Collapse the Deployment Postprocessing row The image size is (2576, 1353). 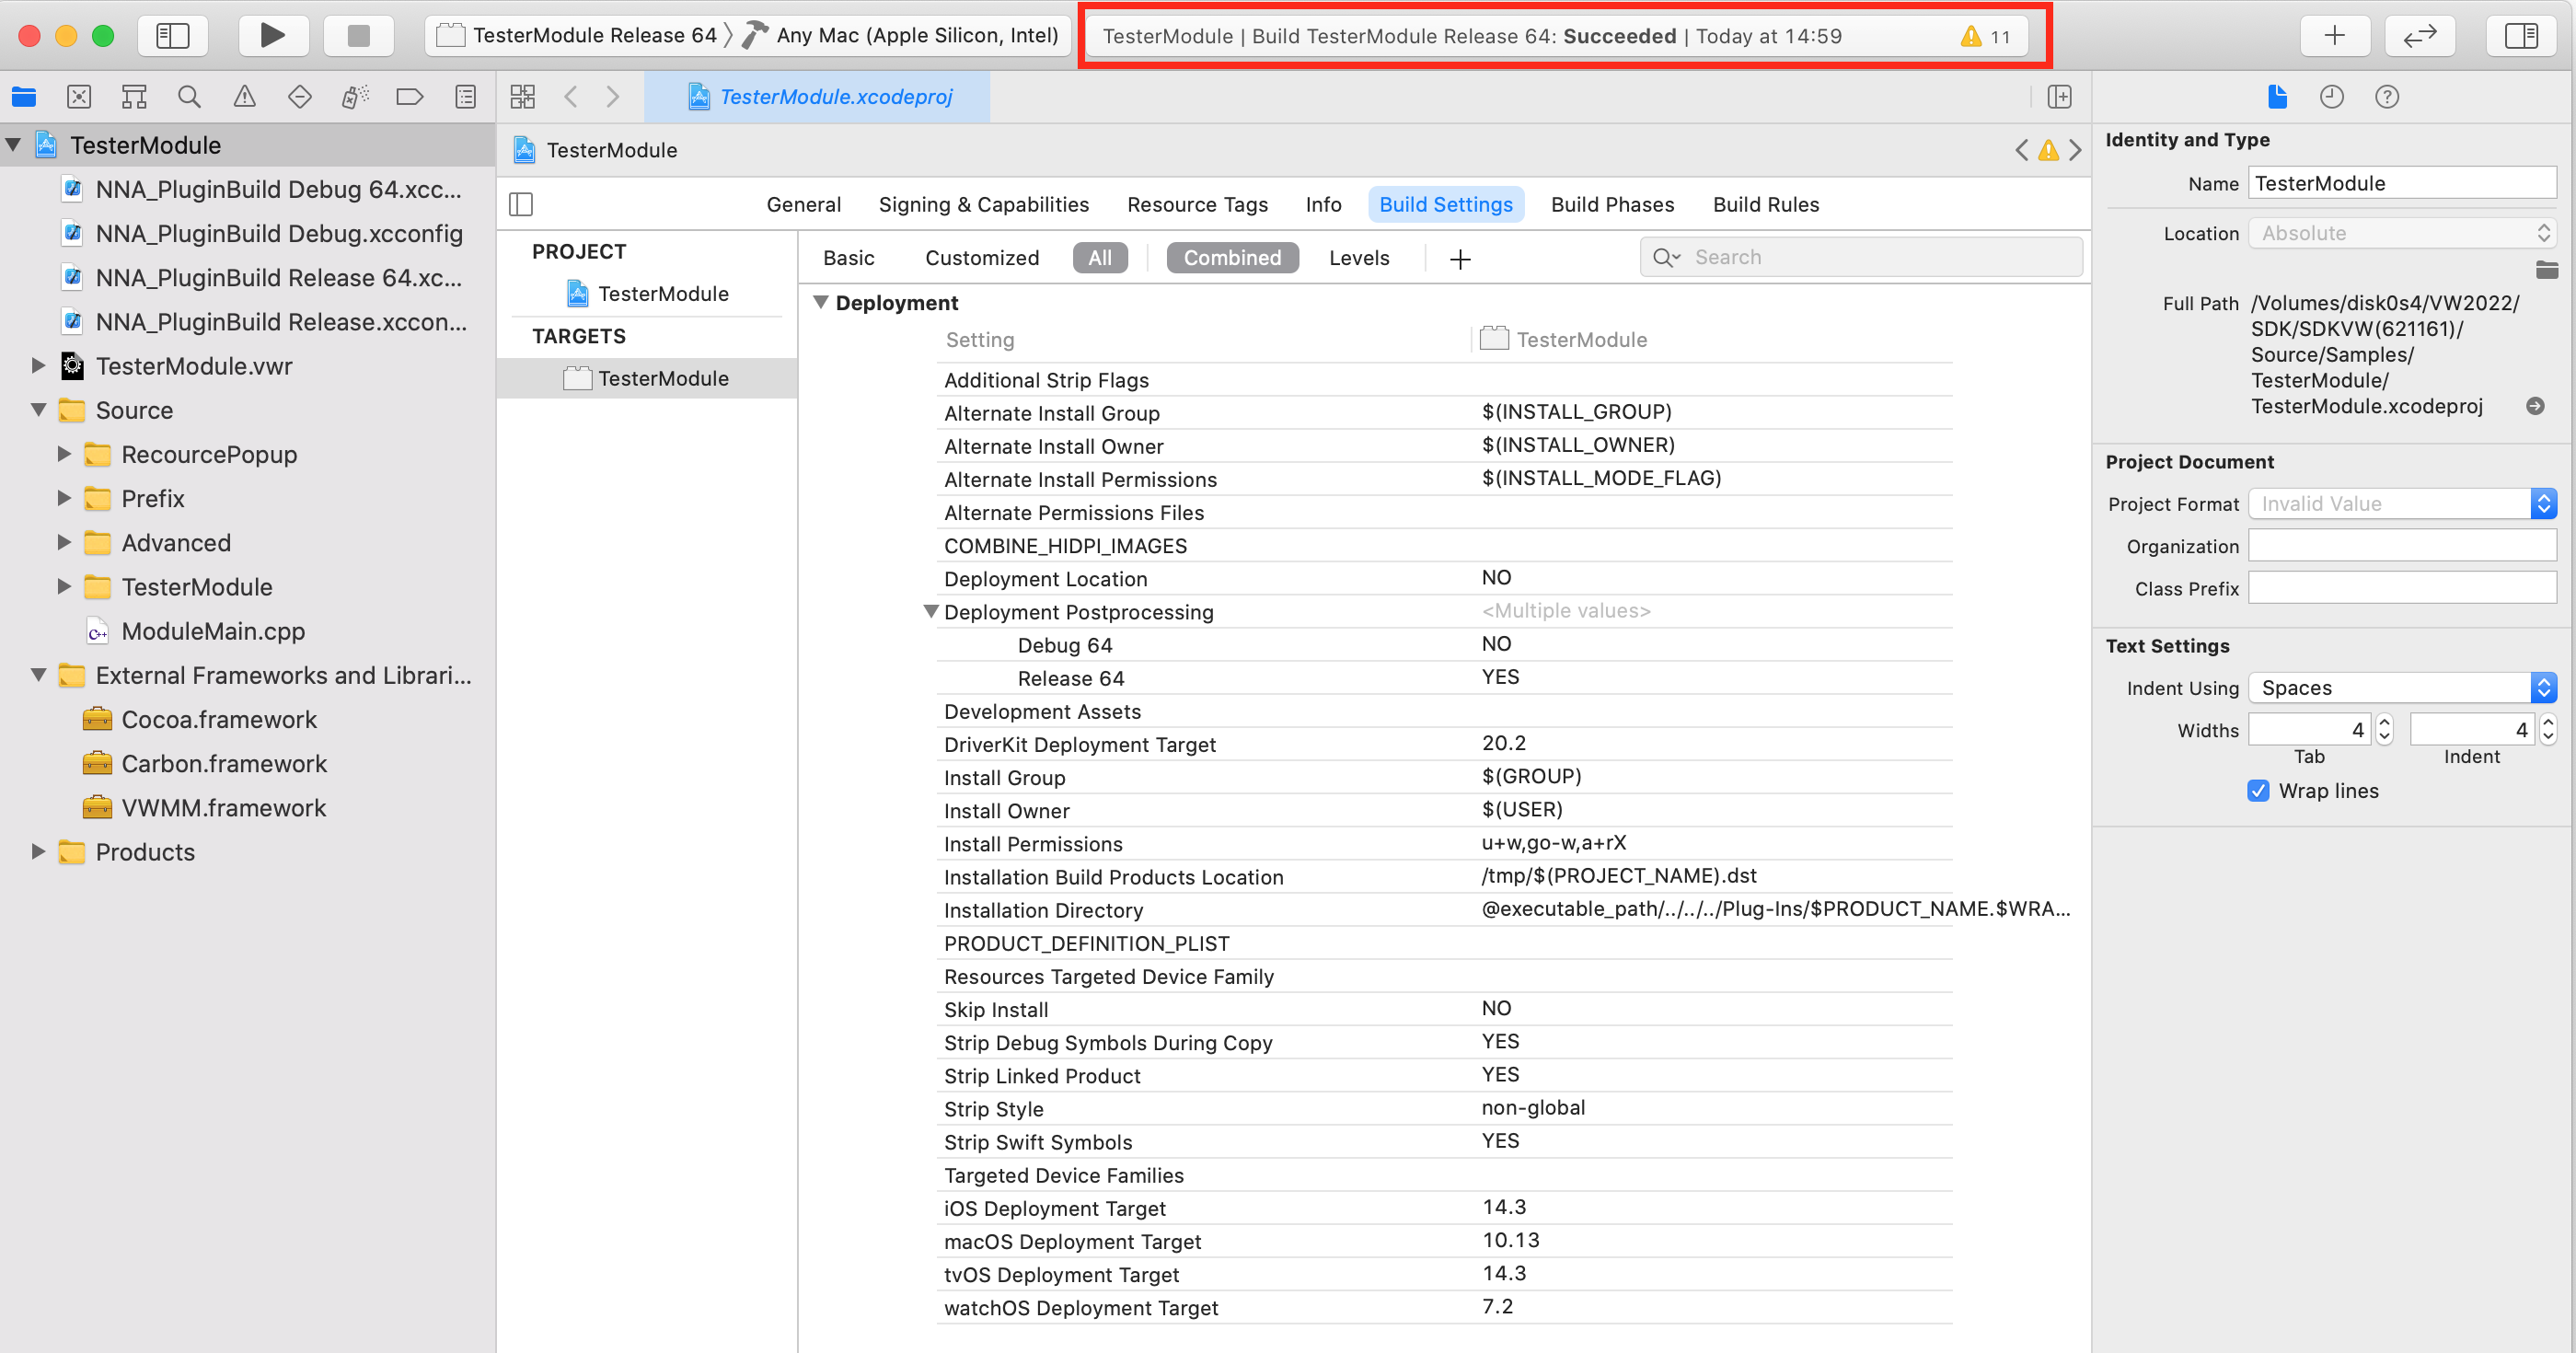click(x=931, y=611)
